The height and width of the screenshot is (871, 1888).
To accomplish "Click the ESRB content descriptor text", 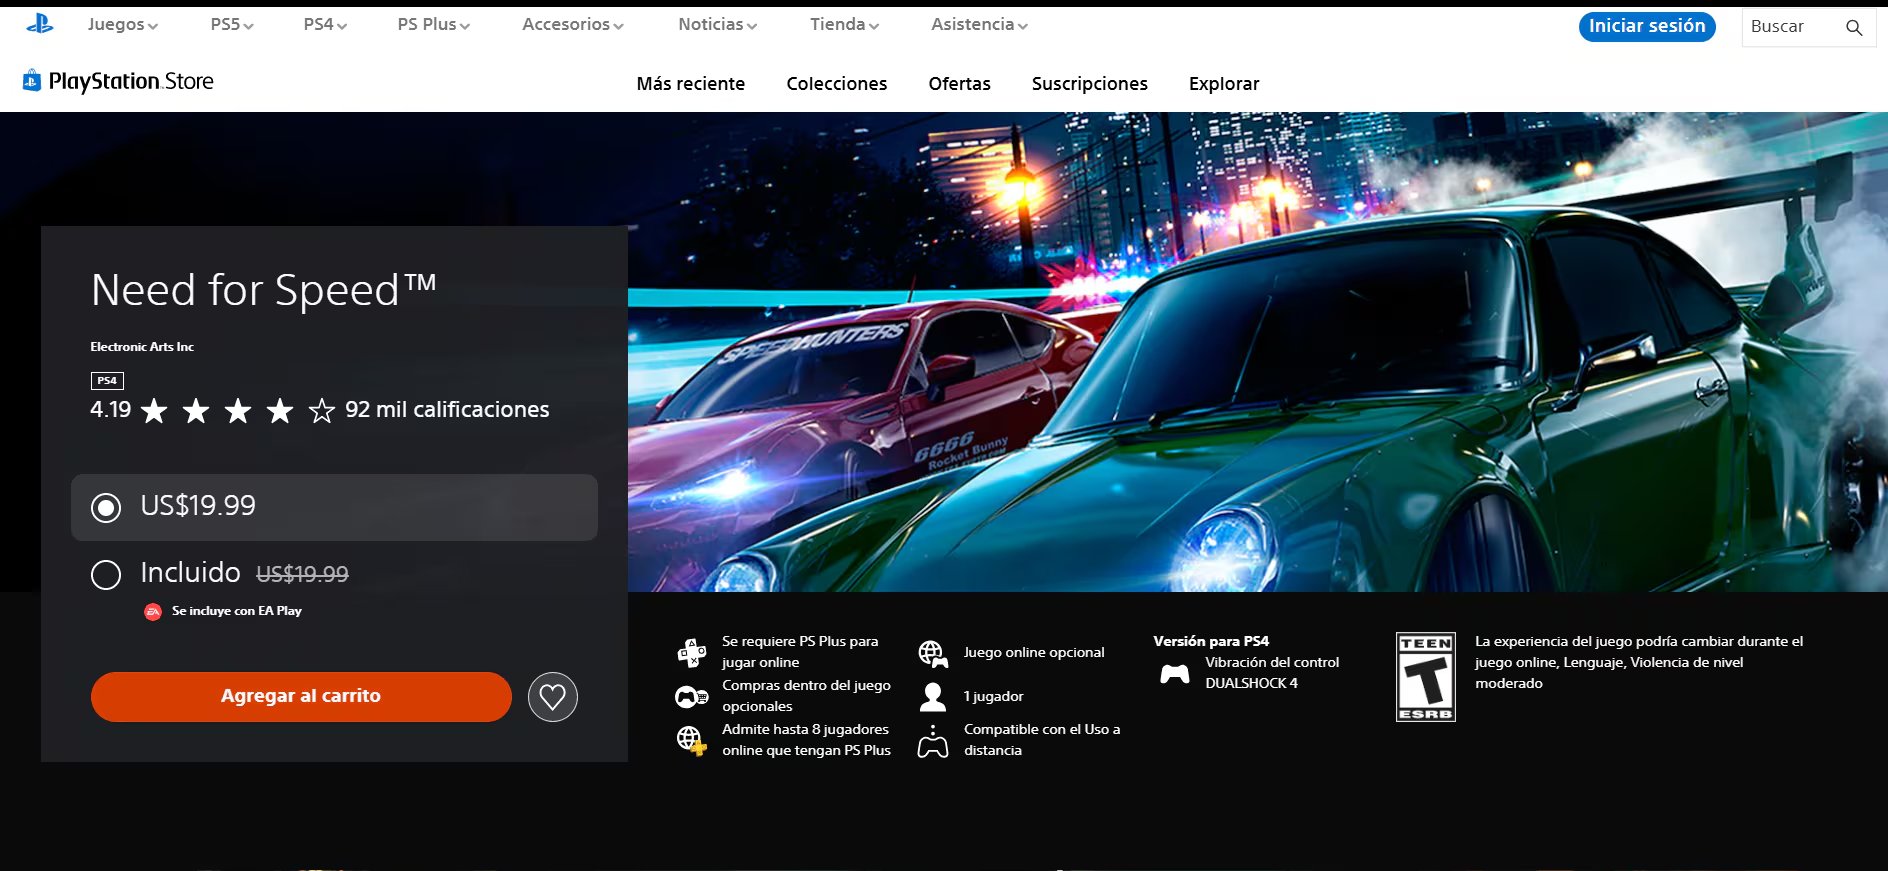I will point(1639,662).
